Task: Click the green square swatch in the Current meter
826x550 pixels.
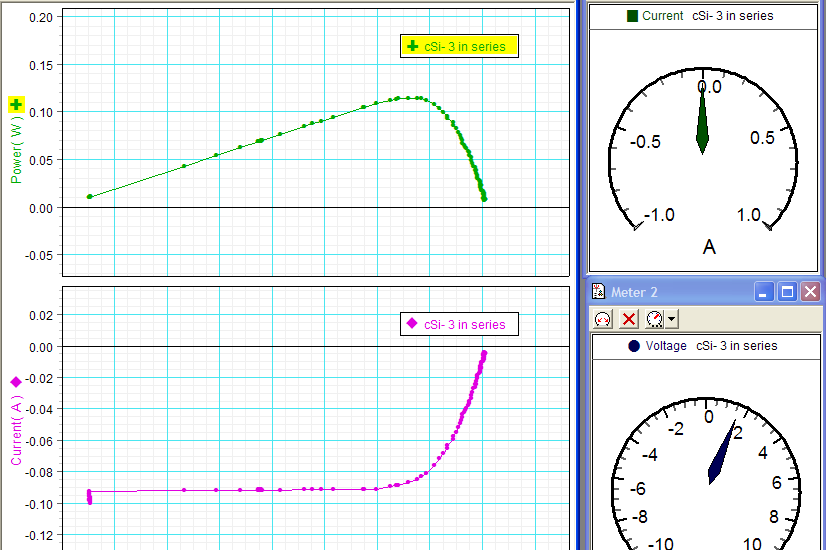Action: [631, 16]
